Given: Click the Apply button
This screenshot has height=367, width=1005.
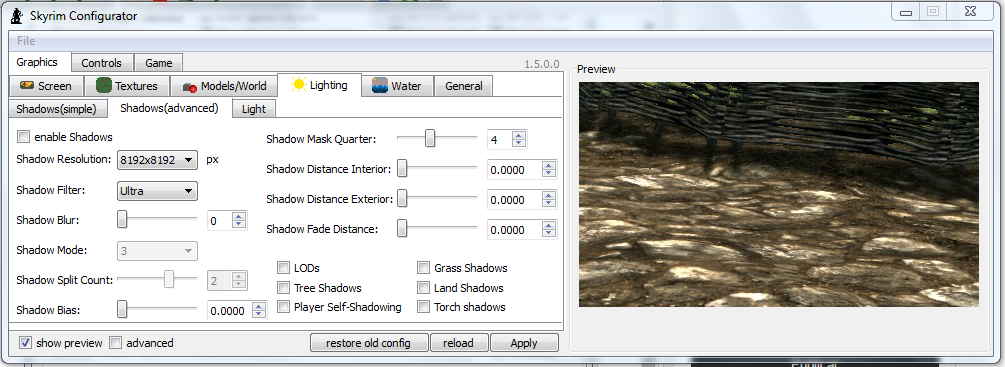Looking at the screenshot, I should (x=524, y=343).
